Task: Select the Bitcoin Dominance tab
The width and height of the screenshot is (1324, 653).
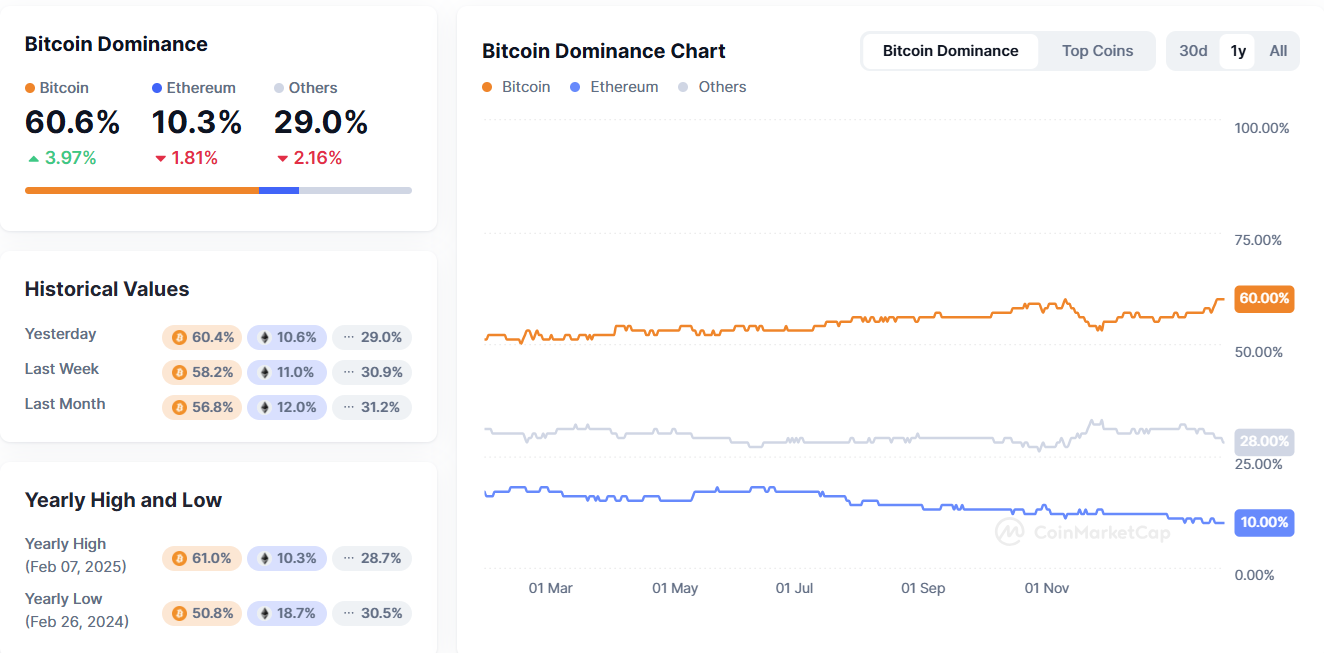Action: tap(950, 51)
